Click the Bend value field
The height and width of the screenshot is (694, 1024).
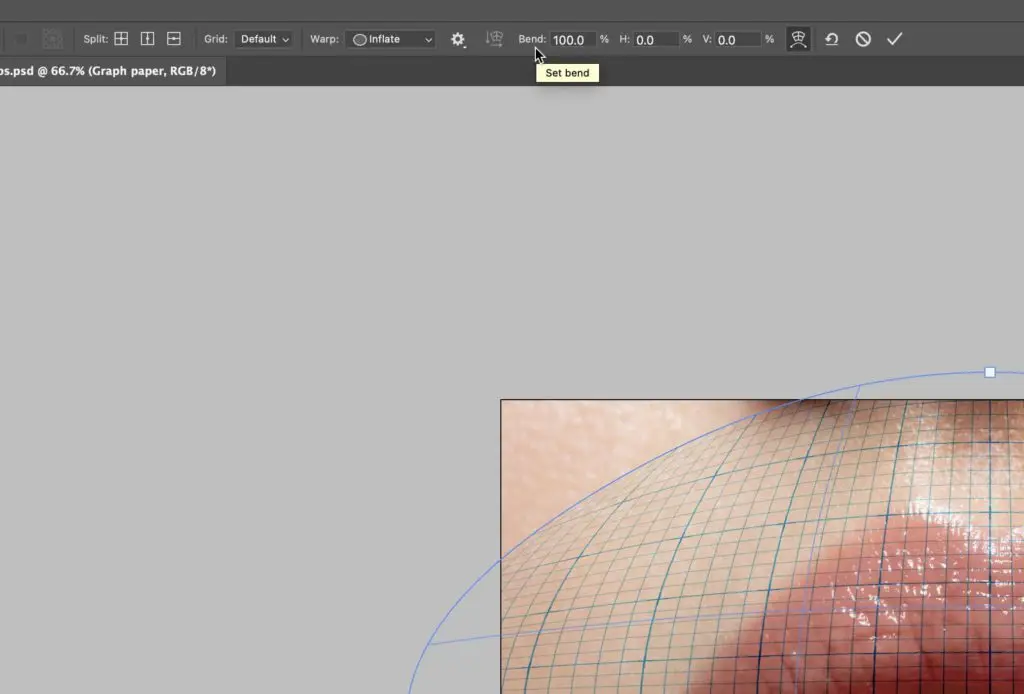pos(573,40)
